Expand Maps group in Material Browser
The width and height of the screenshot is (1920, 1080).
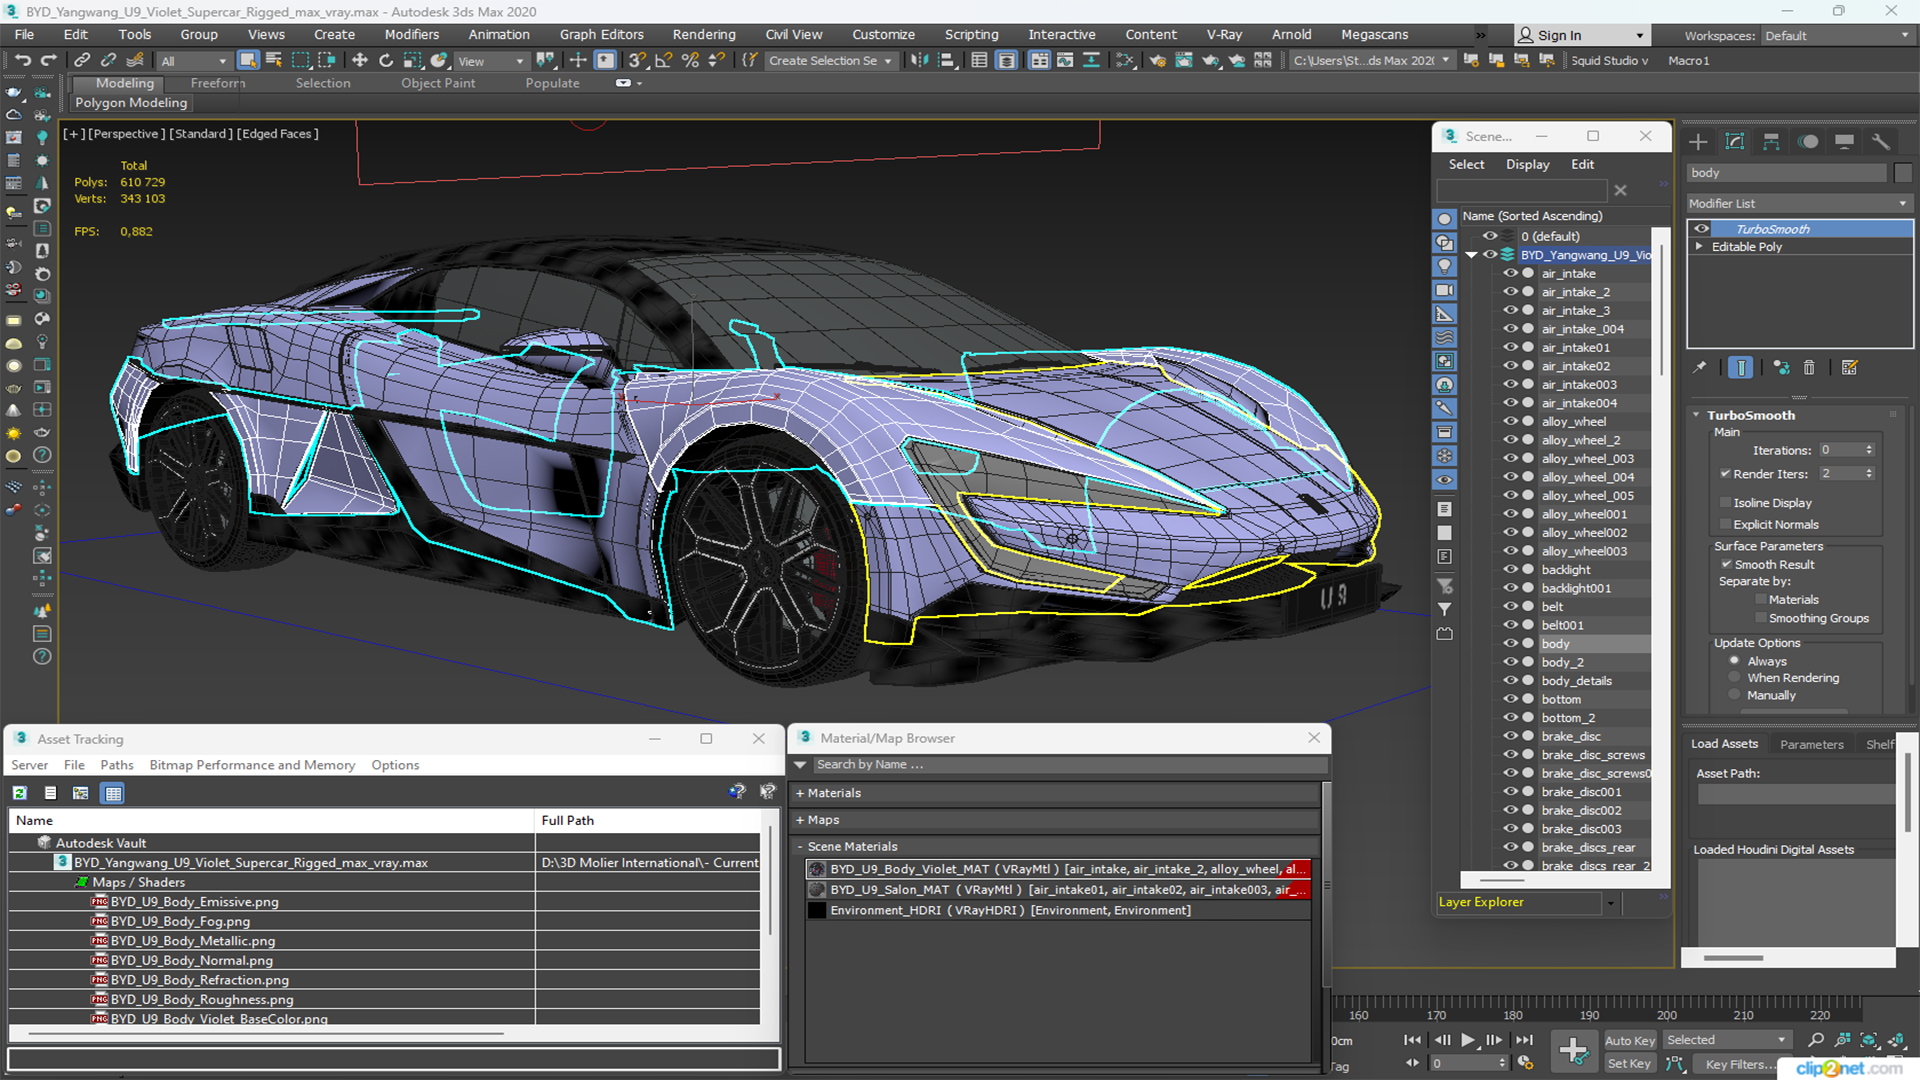[800, 820]
